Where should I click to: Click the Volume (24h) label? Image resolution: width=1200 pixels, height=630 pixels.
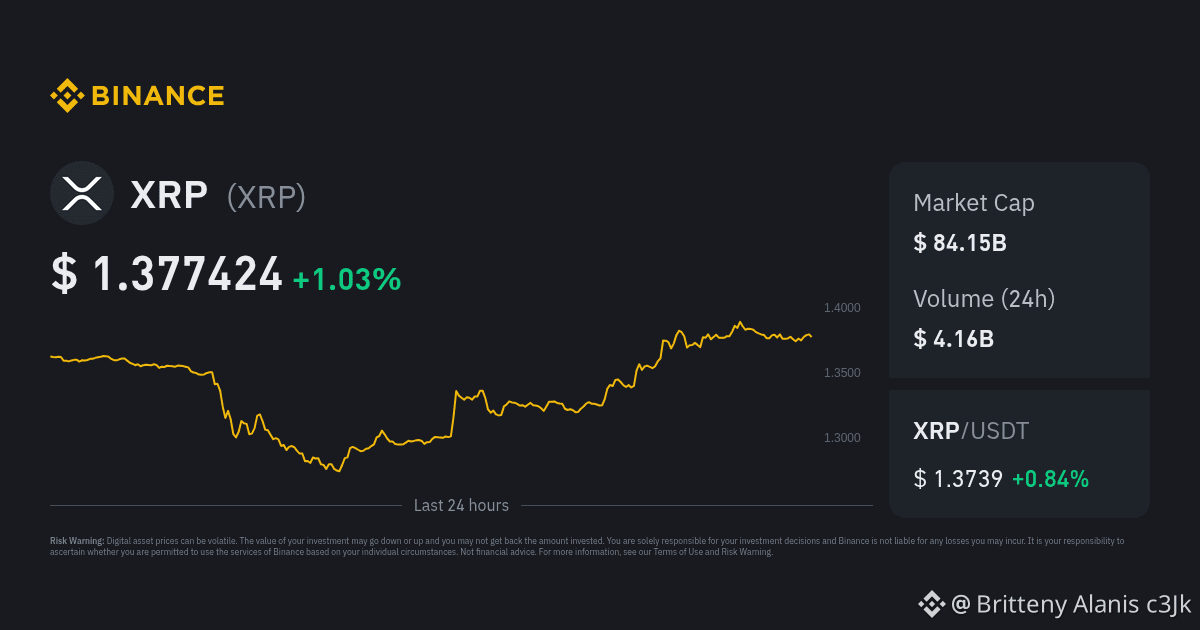985,298
